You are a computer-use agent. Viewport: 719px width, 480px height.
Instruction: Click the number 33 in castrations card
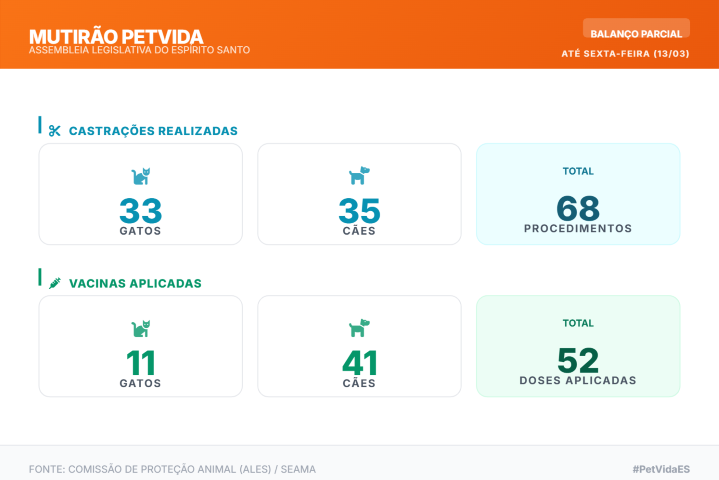(140, 210)
